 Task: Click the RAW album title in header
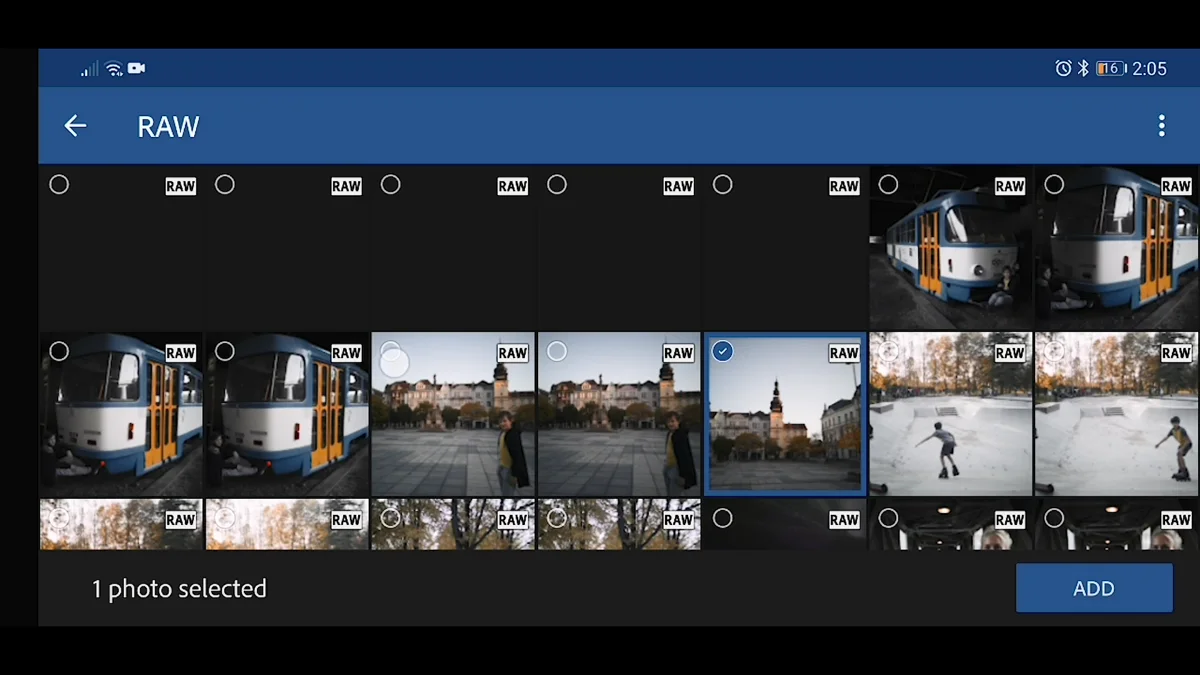[168, 126]
